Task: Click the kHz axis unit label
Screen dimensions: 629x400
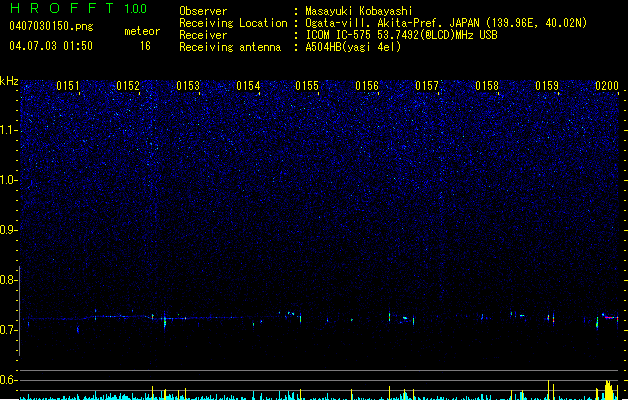Action: (9, 81)
